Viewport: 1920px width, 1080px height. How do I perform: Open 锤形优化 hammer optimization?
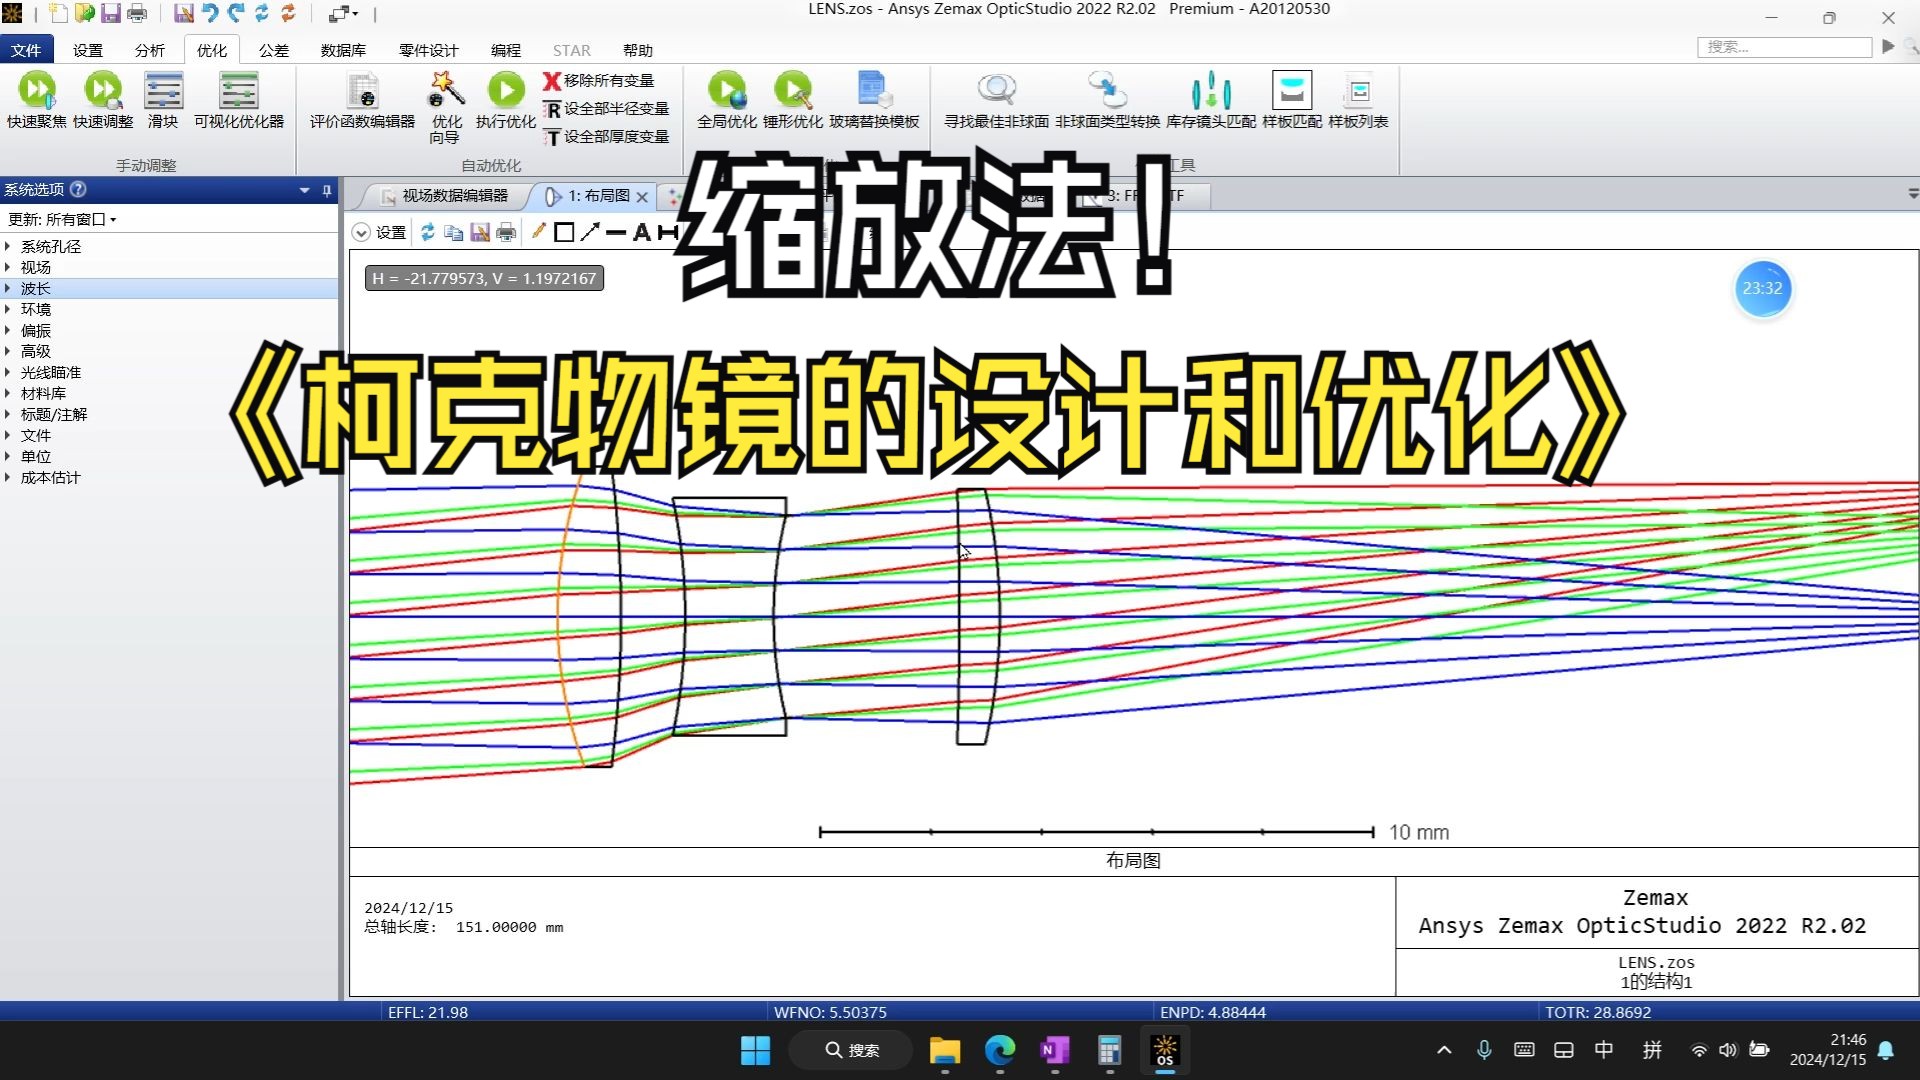(x=793, y=91)
